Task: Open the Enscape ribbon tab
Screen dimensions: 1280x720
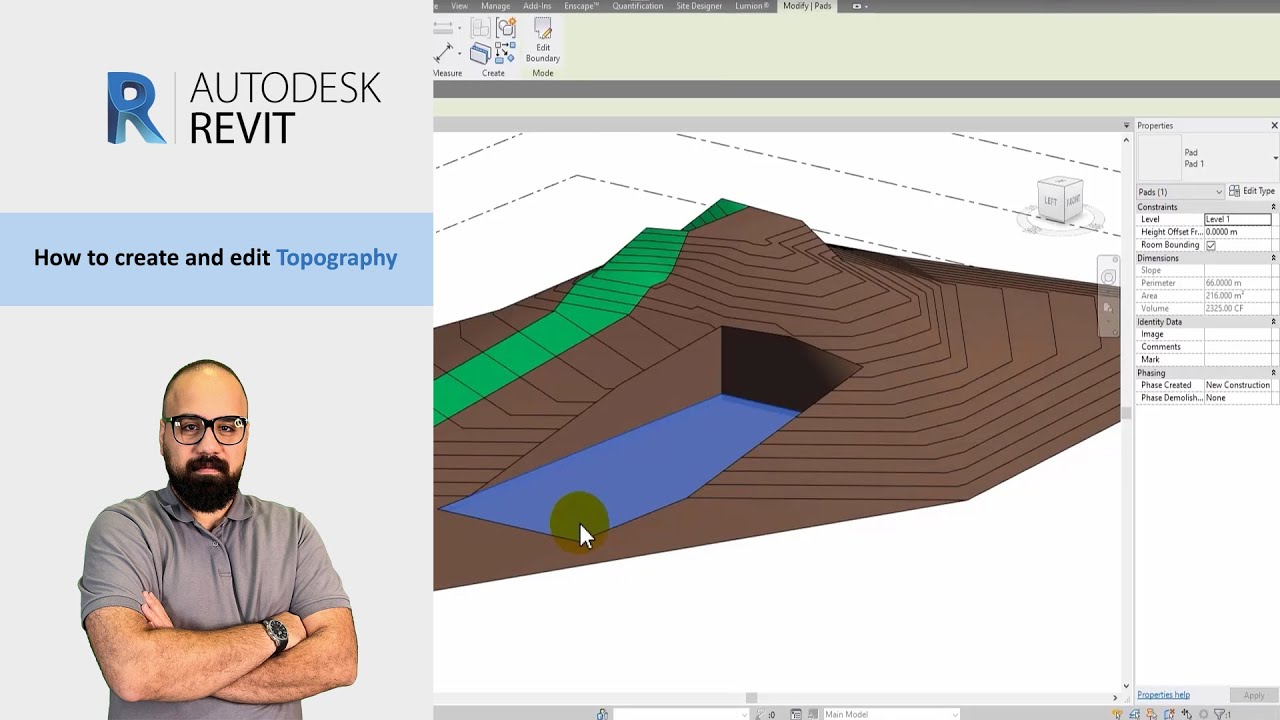Action: (581, 6)
